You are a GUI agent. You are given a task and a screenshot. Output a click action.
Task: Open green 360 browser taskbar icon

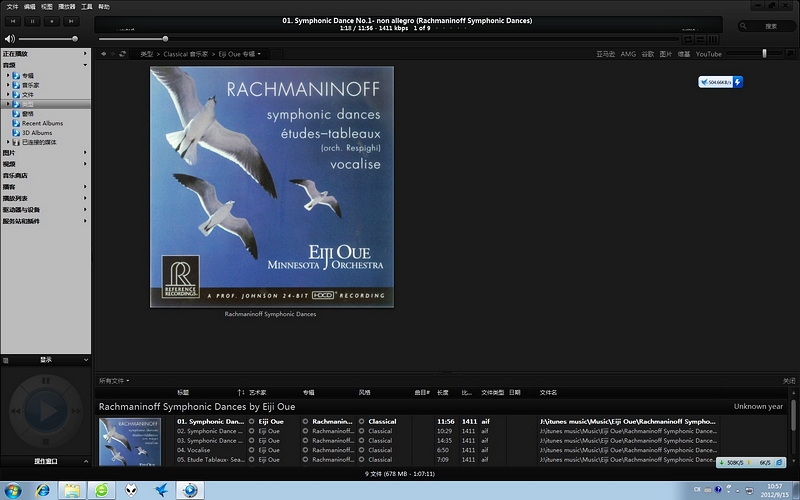tap(102, 490)
